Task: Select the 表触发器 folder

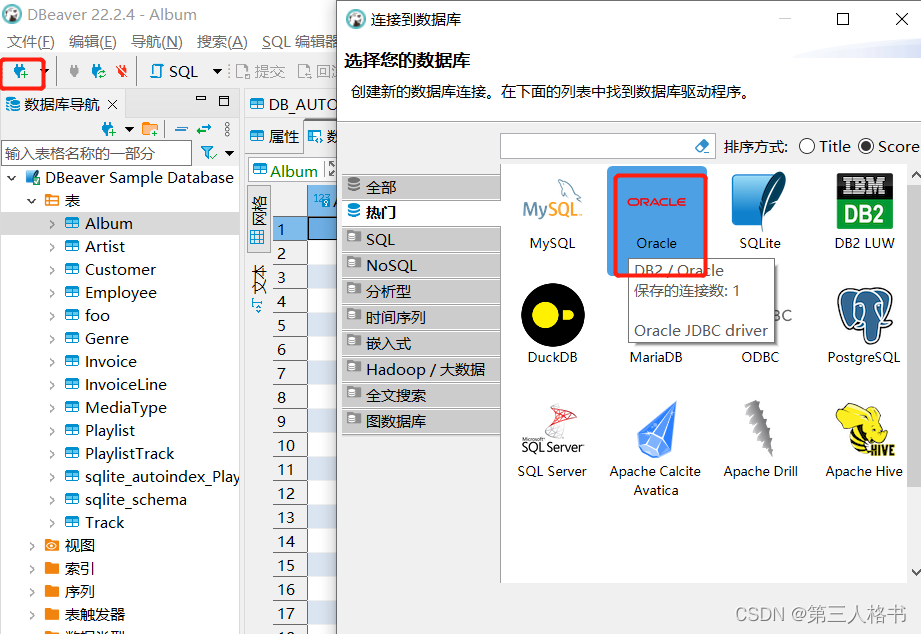Action: 94,615
